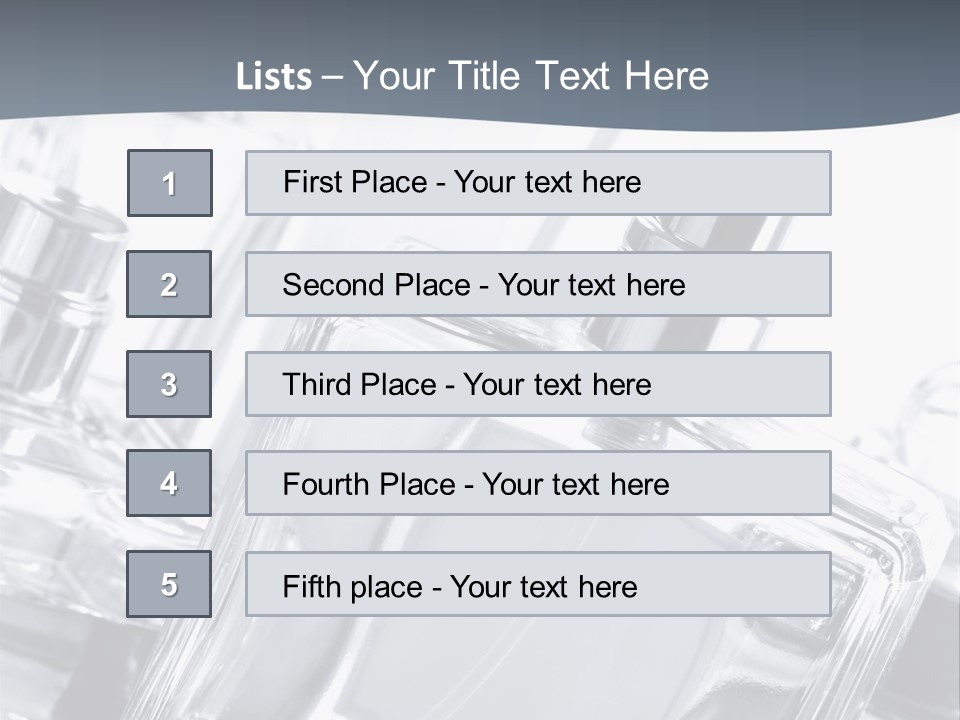Click the "Third Place - Your text here" bar
This screenshot has height=720, width=960.
click(x=538, y=384)
